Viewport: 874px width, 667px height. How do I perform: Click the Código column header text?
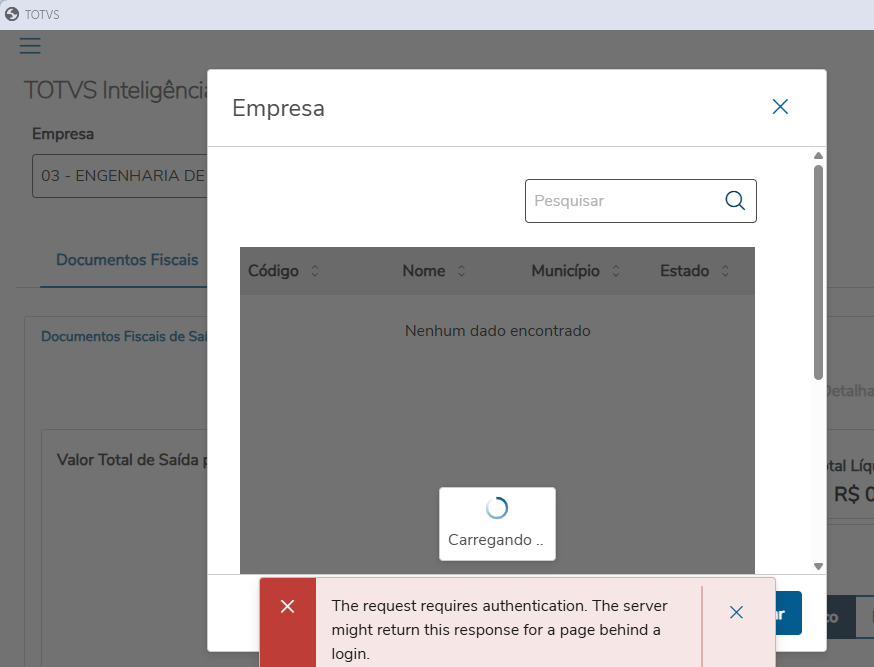[273, 271]
